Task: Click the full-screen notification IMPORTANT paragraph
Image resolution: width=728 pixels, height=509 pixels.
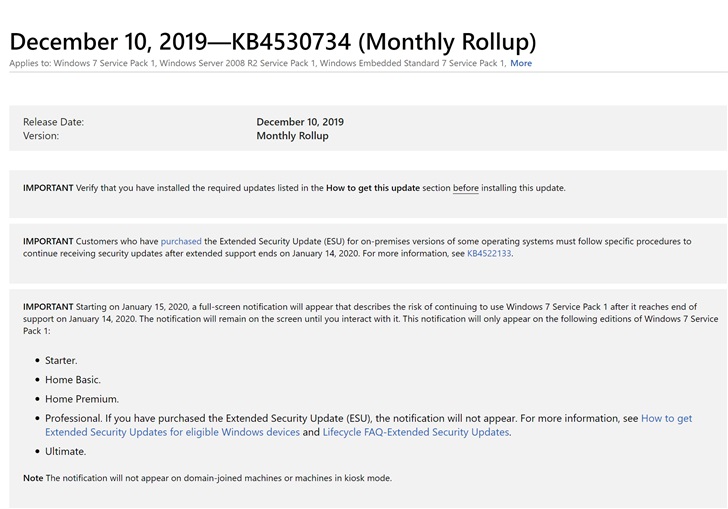Action: click(370, 319)
